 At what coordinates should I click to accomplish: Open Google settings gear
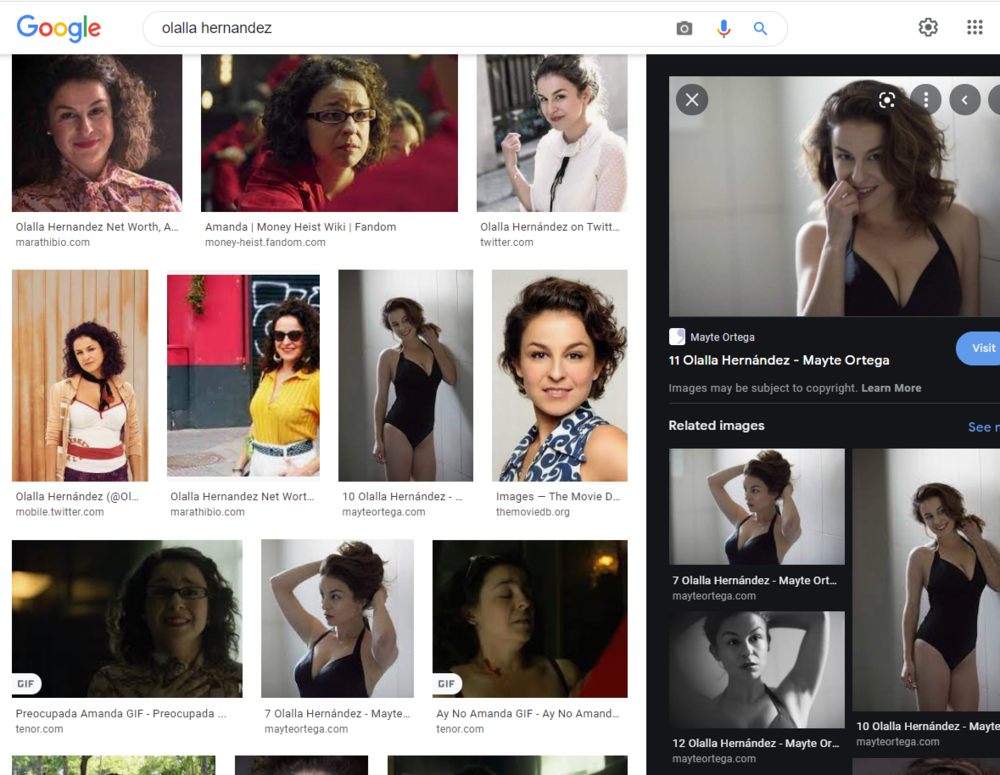[x=928, y=28]
